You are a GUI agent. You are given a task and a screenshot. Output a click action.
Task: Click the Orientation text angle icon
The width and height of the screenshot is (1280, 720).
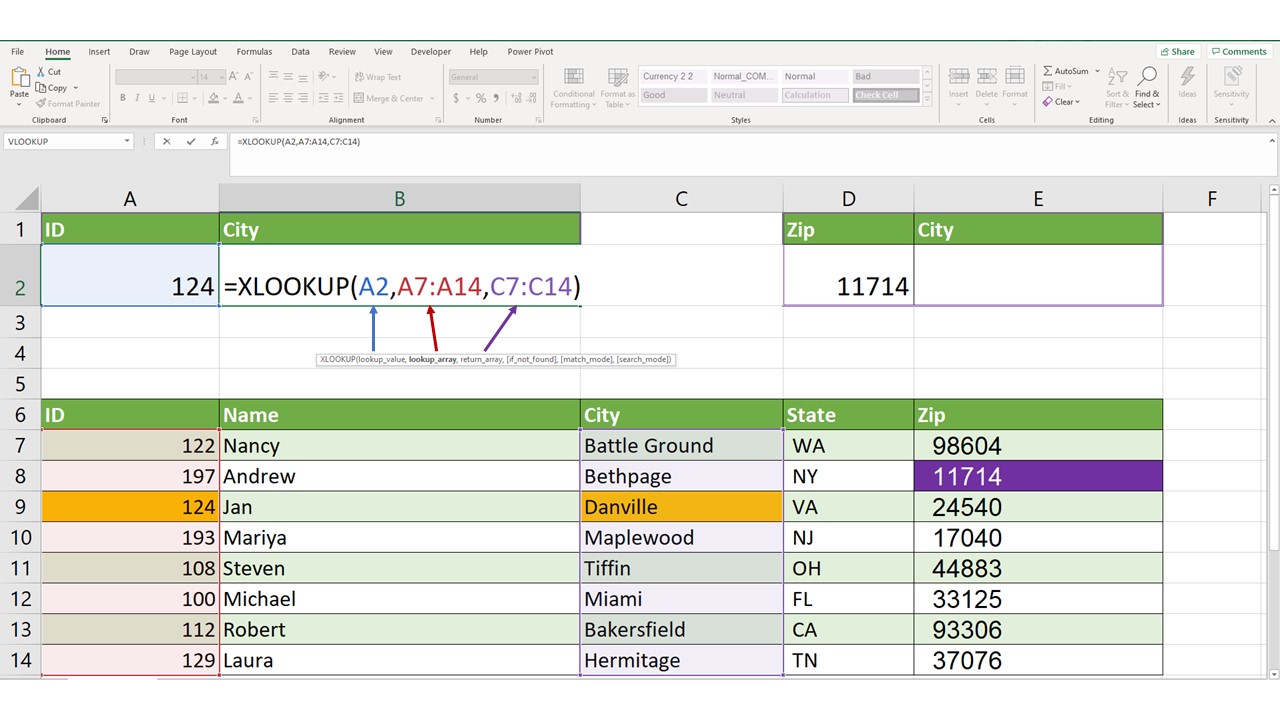[x=326, y=77]
